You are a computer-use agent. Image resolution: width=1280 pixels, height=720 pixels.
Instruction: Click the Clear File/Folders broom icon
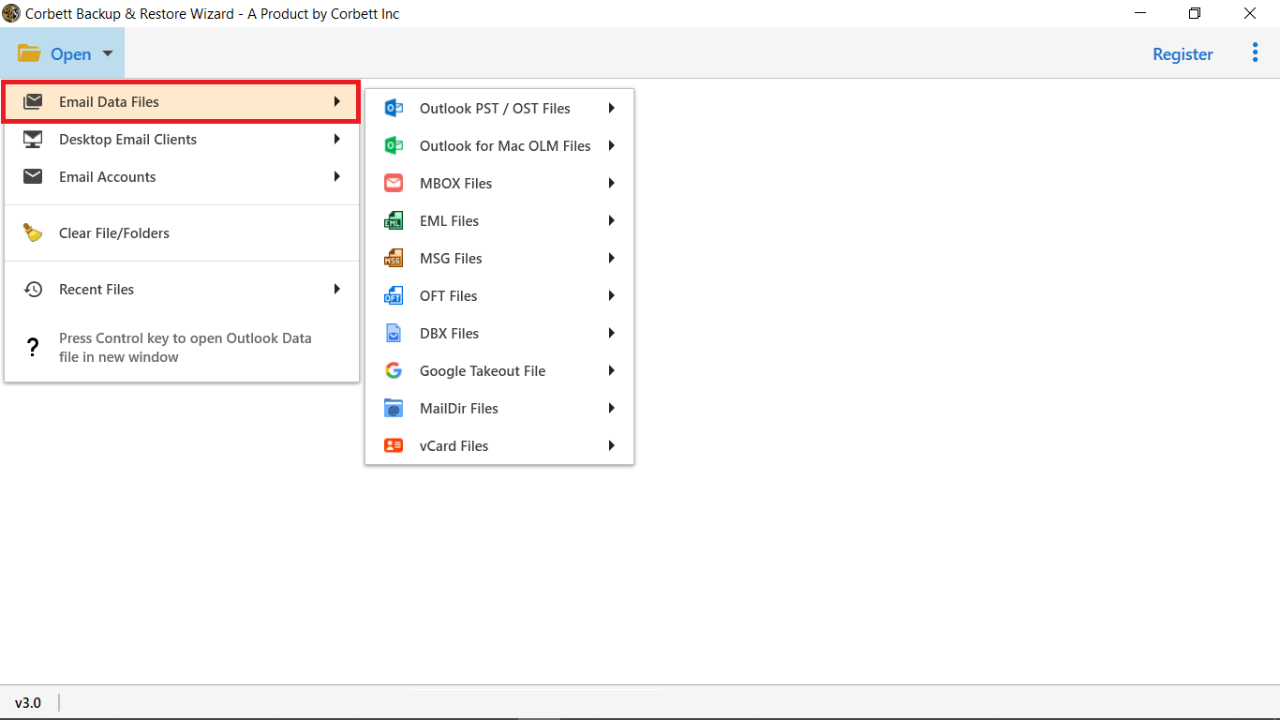[x=32, y=232]
